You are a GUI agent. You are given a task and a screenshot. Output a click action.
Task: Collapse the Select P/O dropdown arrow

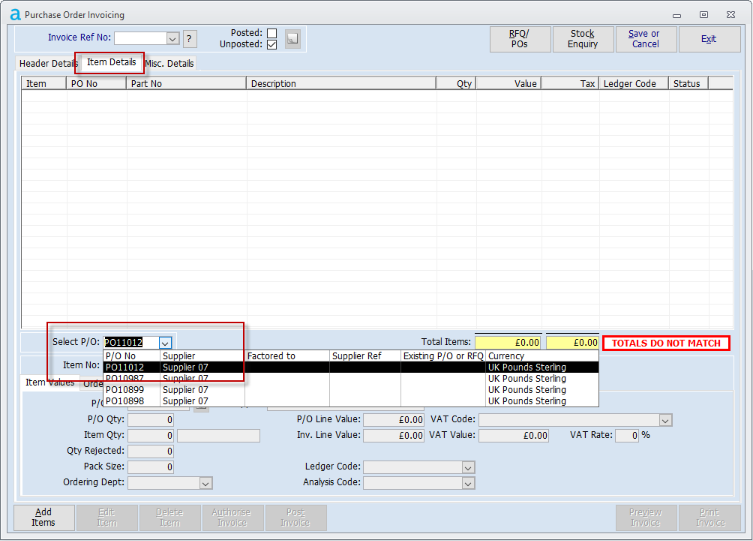coord(165,343)
